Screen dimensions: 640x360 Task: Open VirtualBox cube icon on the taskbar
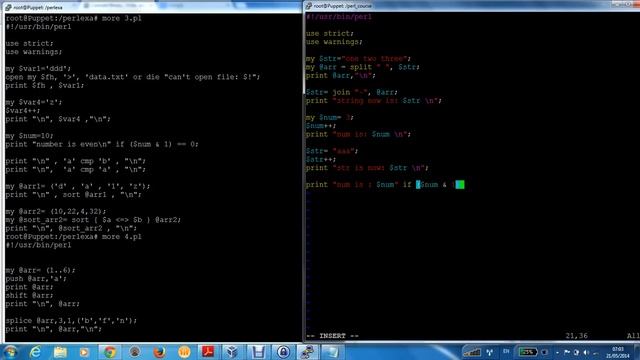pyautogui.click(x=233, y=352)
